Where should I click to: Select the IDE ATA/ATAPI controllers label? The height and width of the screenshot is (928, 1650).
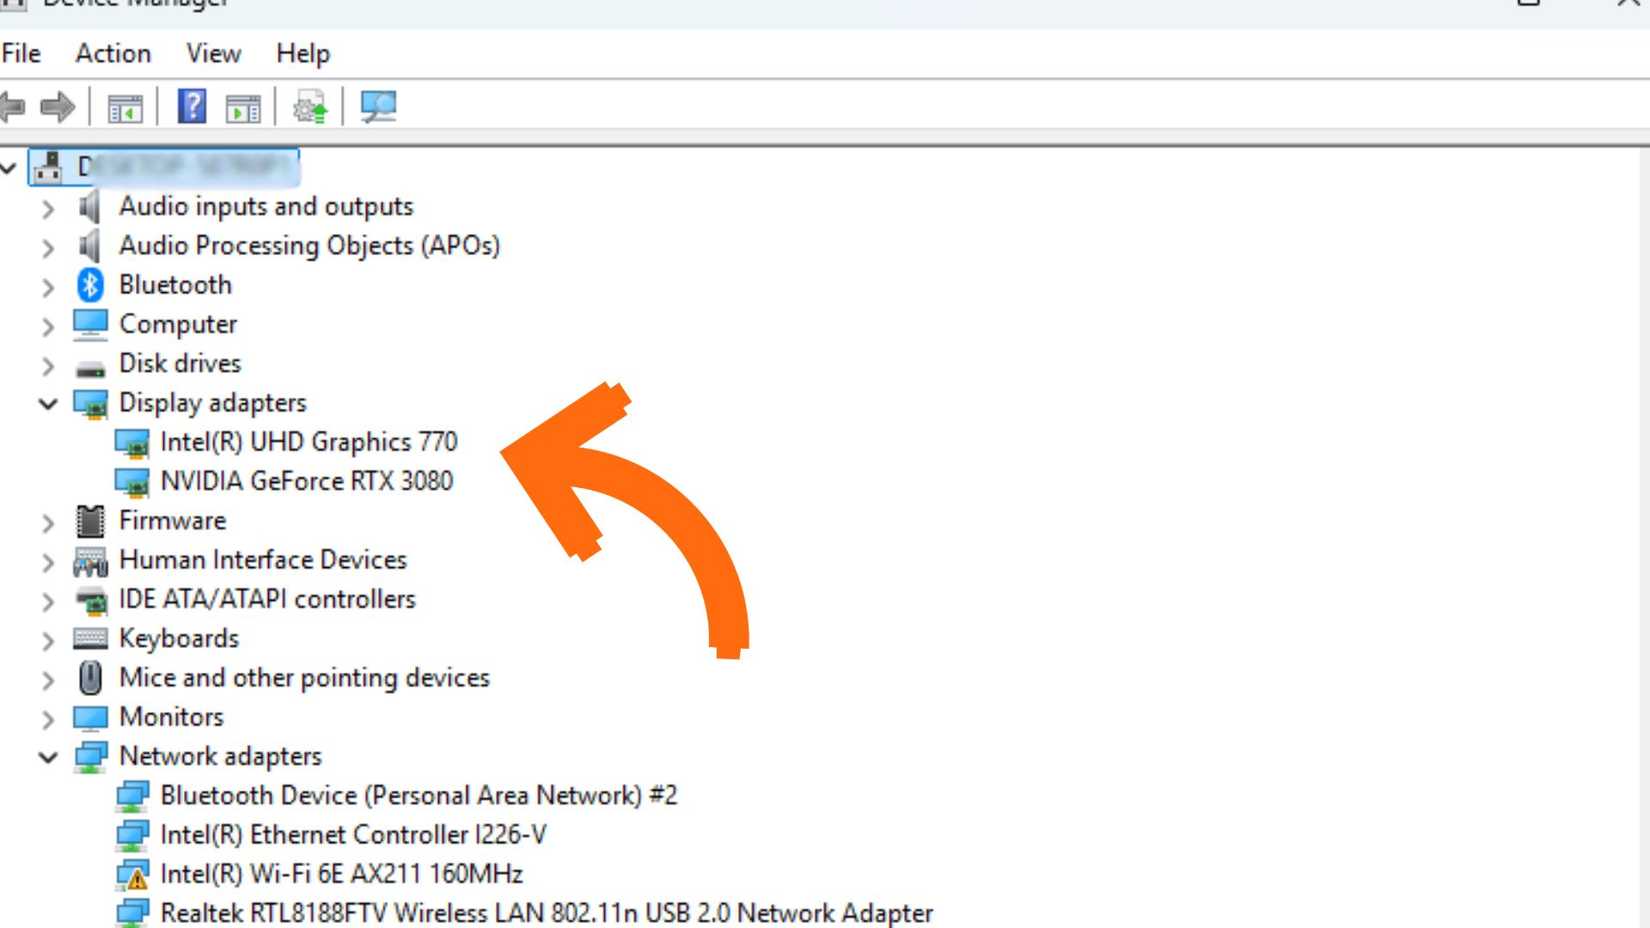tap(267, 599)
